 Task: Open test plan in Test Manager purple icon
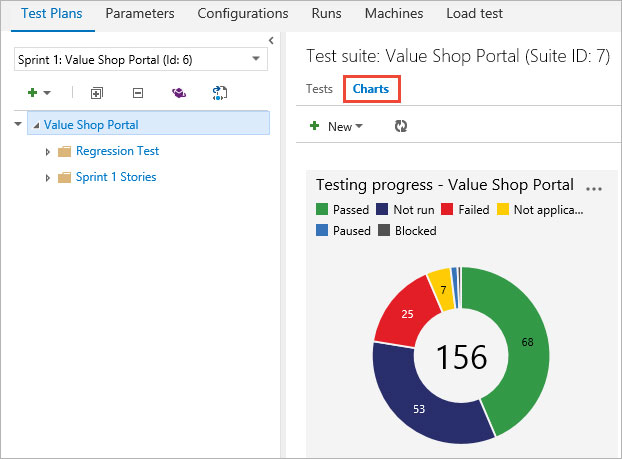click(179, 93)
